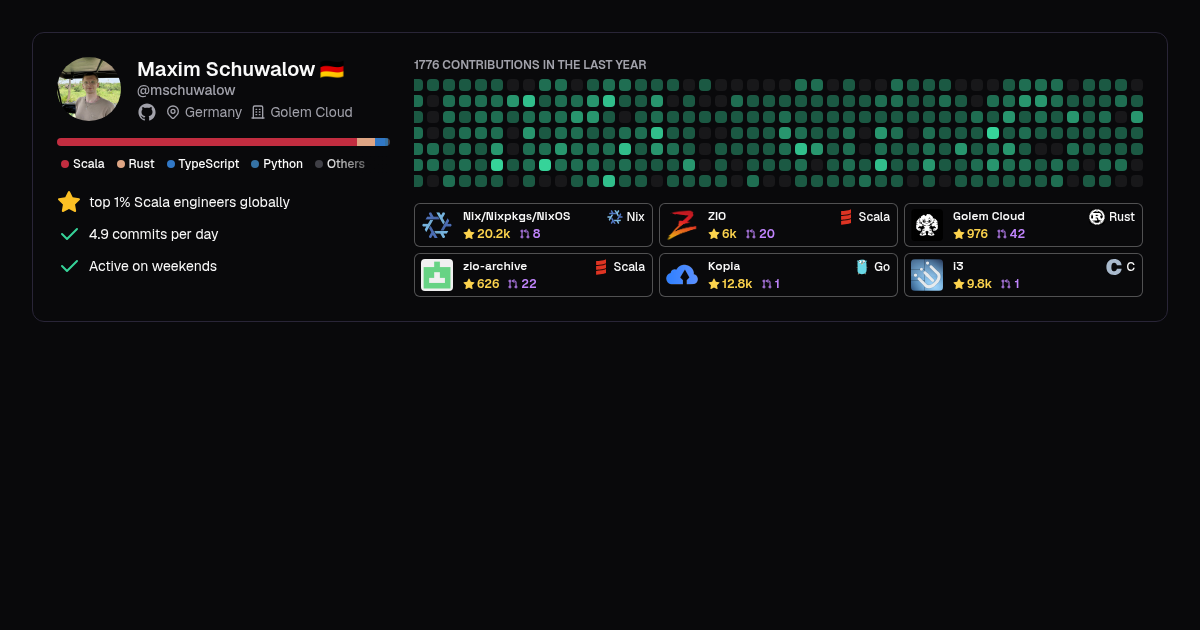Click the Others legend color dot
The image size is (1200, 630).
(319, 164)
